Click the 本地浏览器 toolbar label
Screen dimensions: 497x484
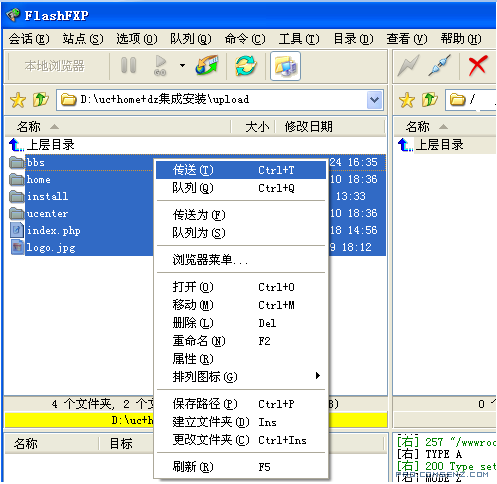[x=55, y=66]
